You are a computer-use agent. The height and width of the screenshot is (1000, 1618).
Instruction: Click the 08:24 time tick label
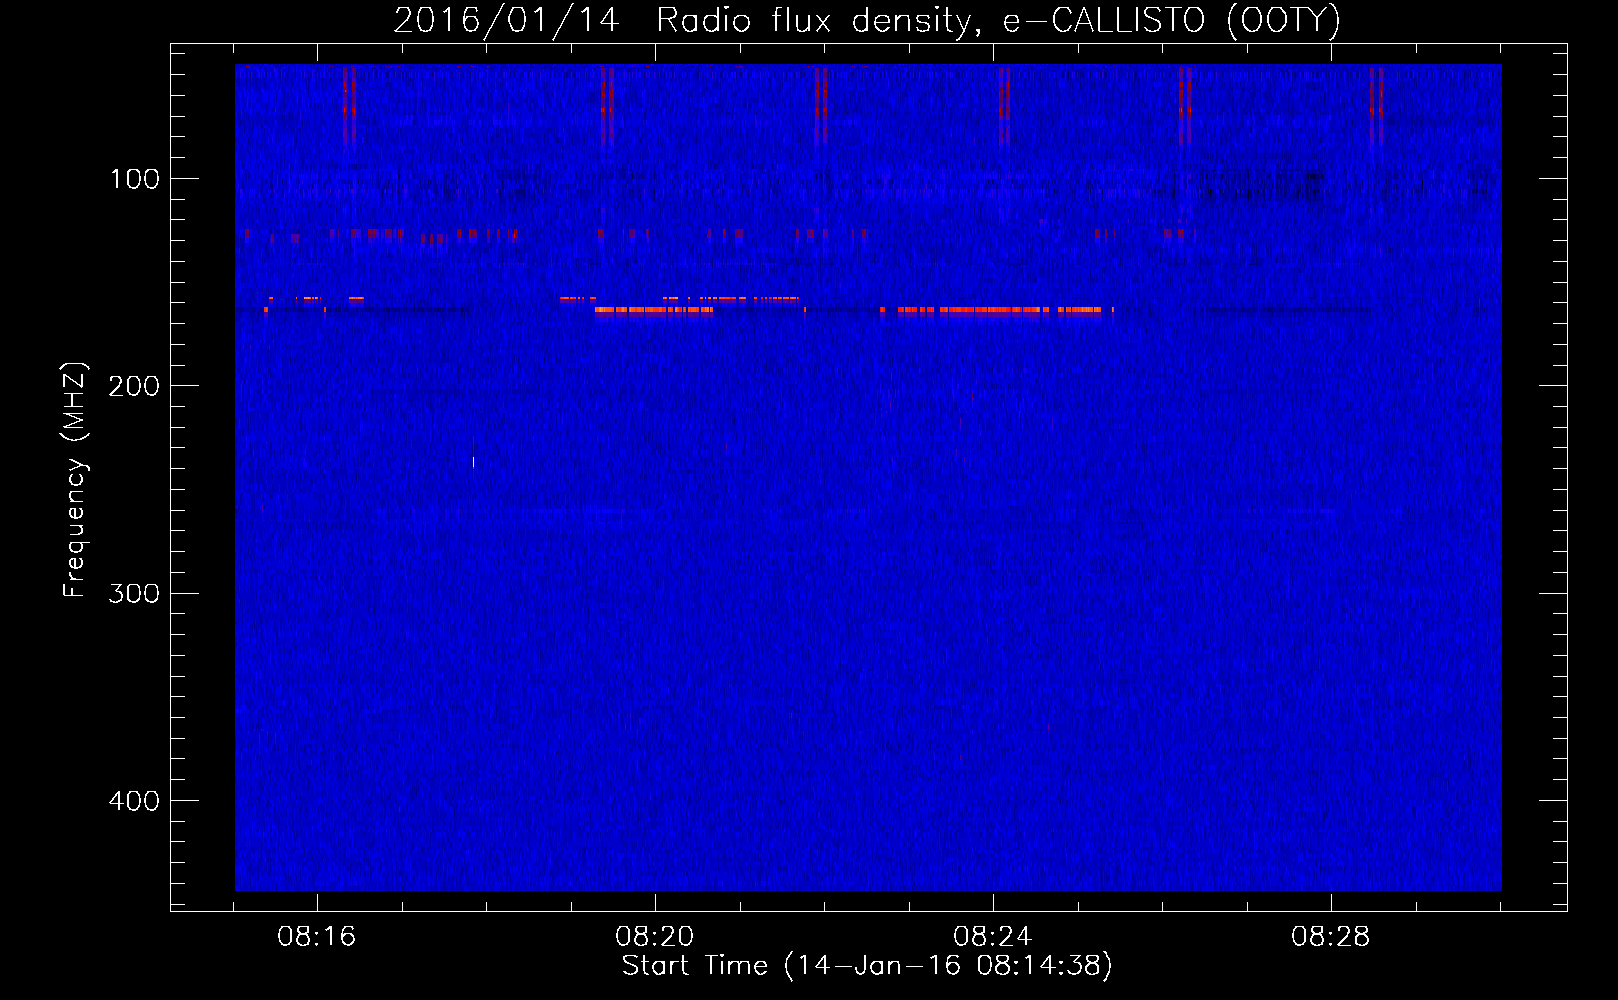click(993, 937)
